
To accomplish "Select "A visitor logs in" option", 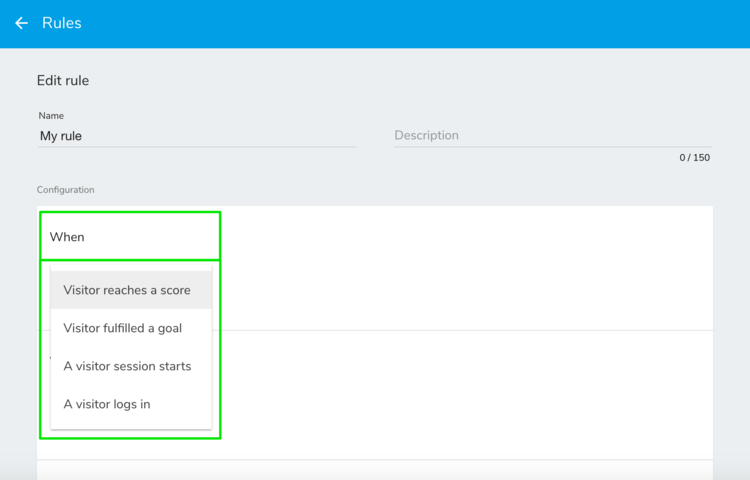I will (131, 404).
